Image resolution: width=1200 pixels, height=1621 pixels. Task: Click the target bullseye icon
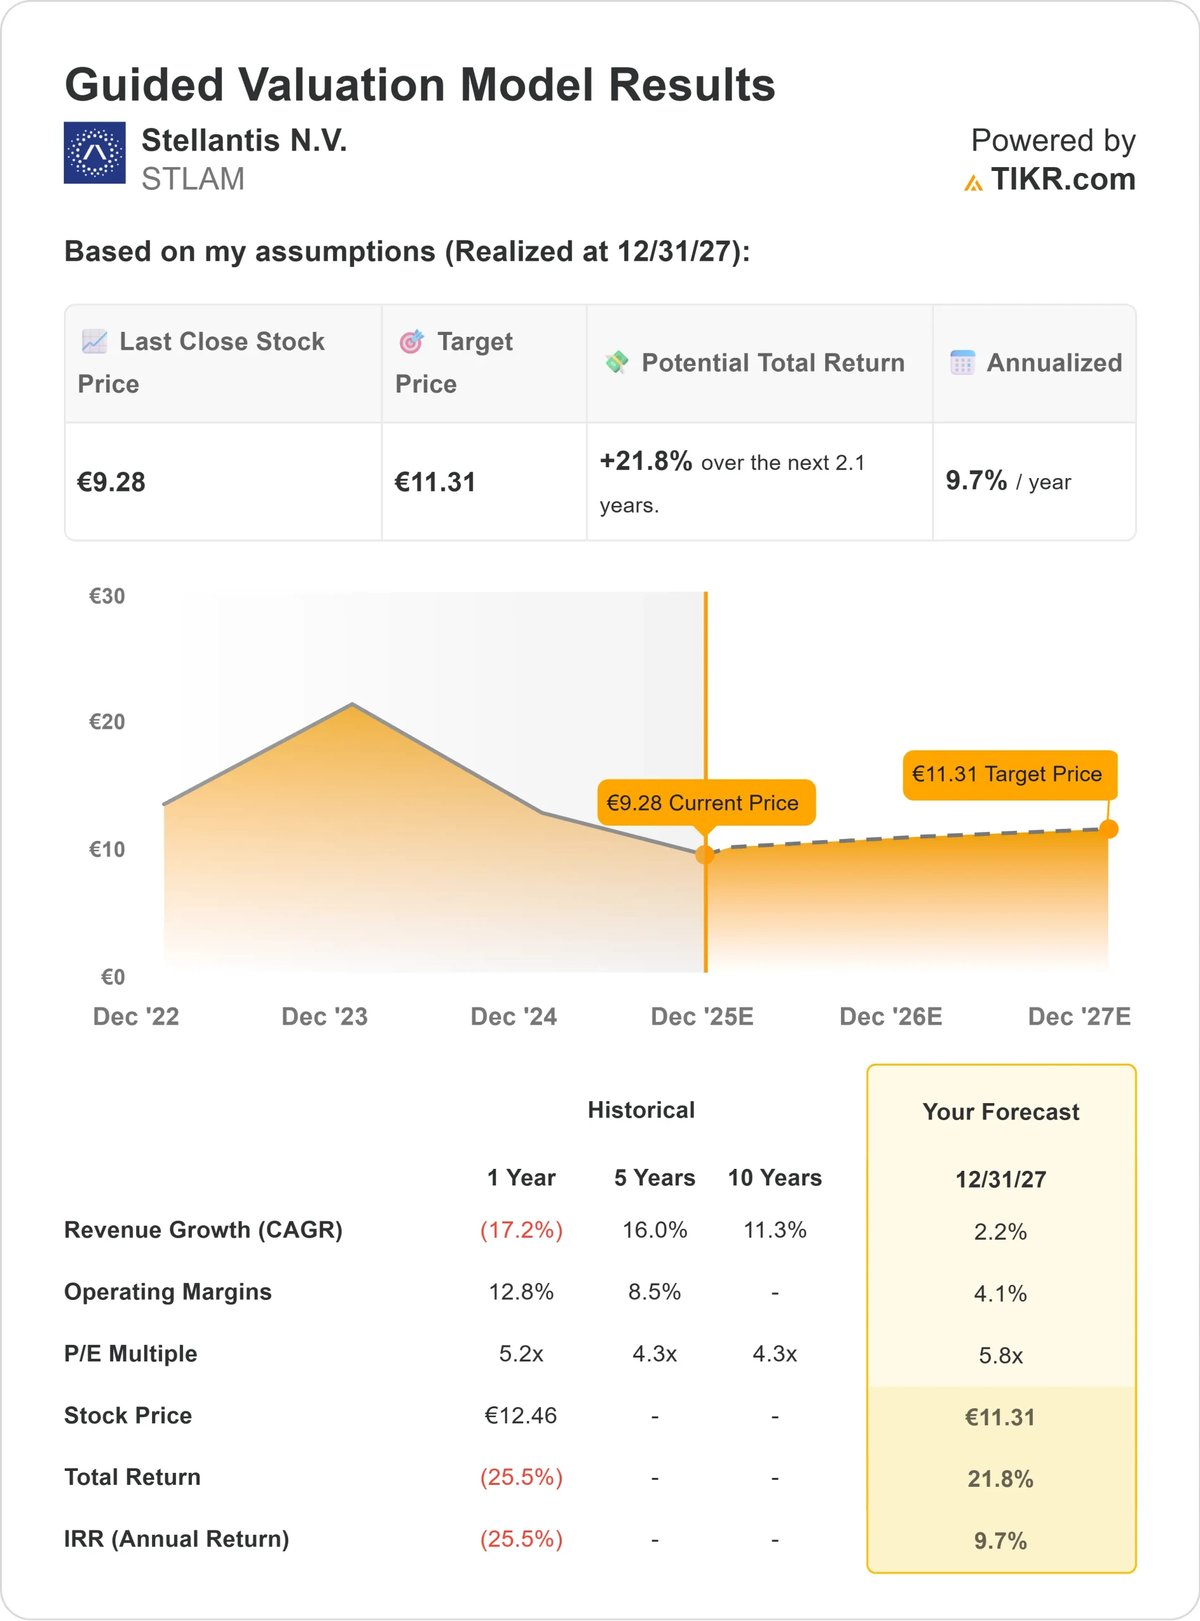coord(412,342)
